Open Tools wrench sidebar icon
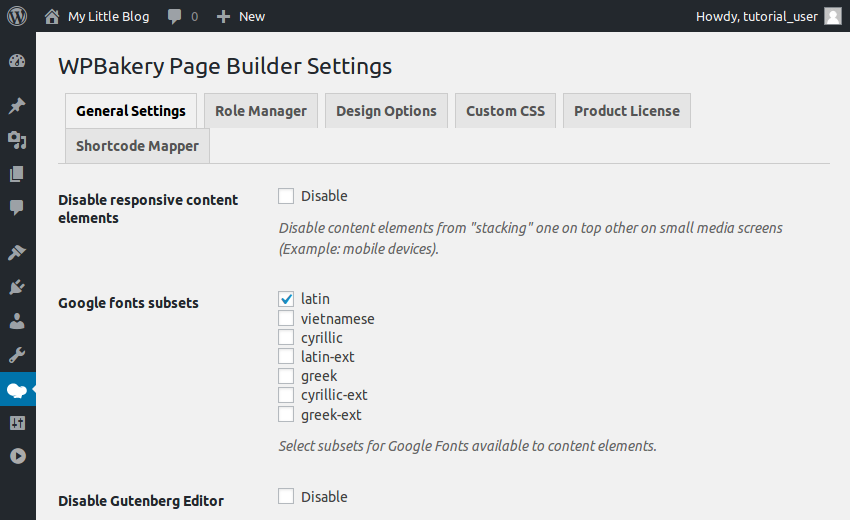Screen dimensions: 850x520 coord(17,356)
